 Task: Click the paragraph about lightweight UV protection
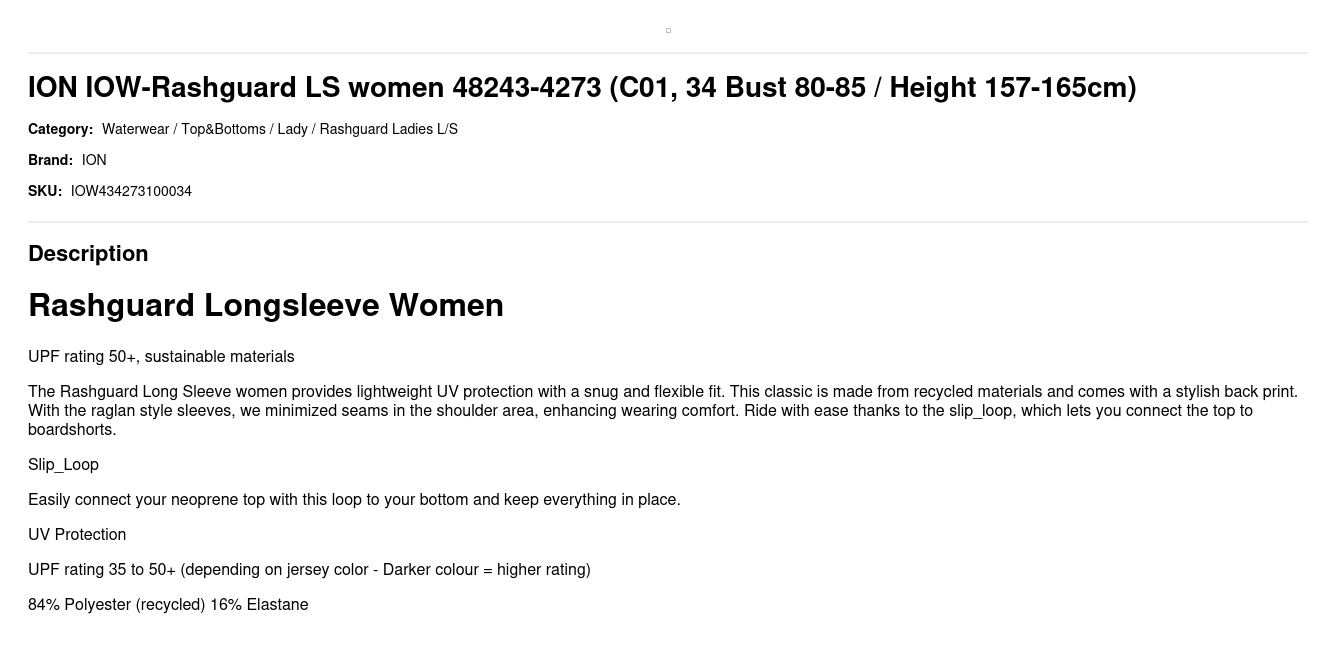663,410
